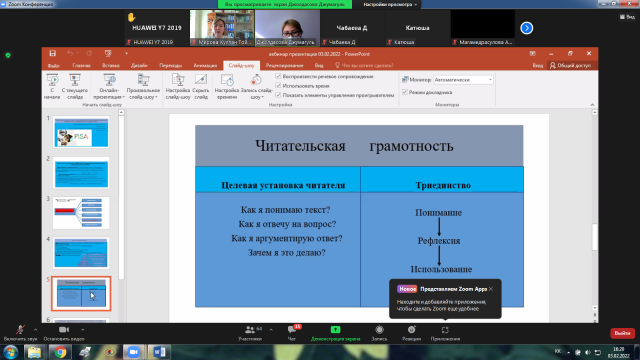Expand audio options arrow next to mute
This screenshot has width=640, height=360.
[36, 330]
